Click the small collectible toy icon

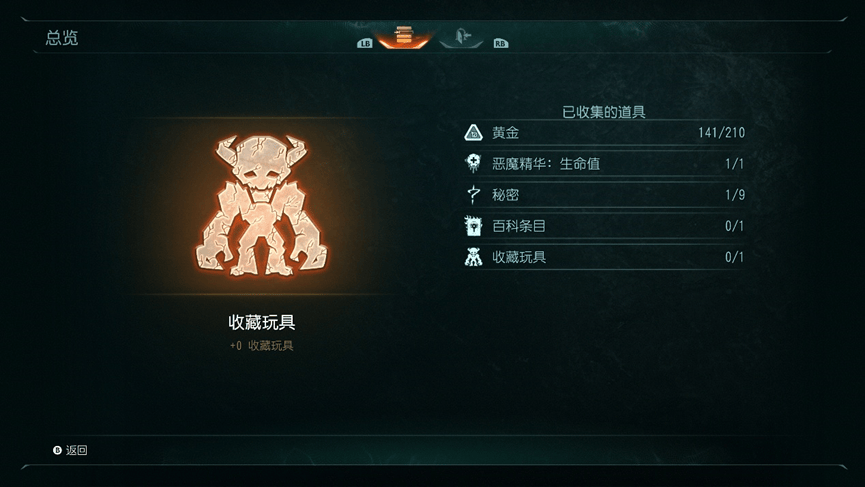473,257
